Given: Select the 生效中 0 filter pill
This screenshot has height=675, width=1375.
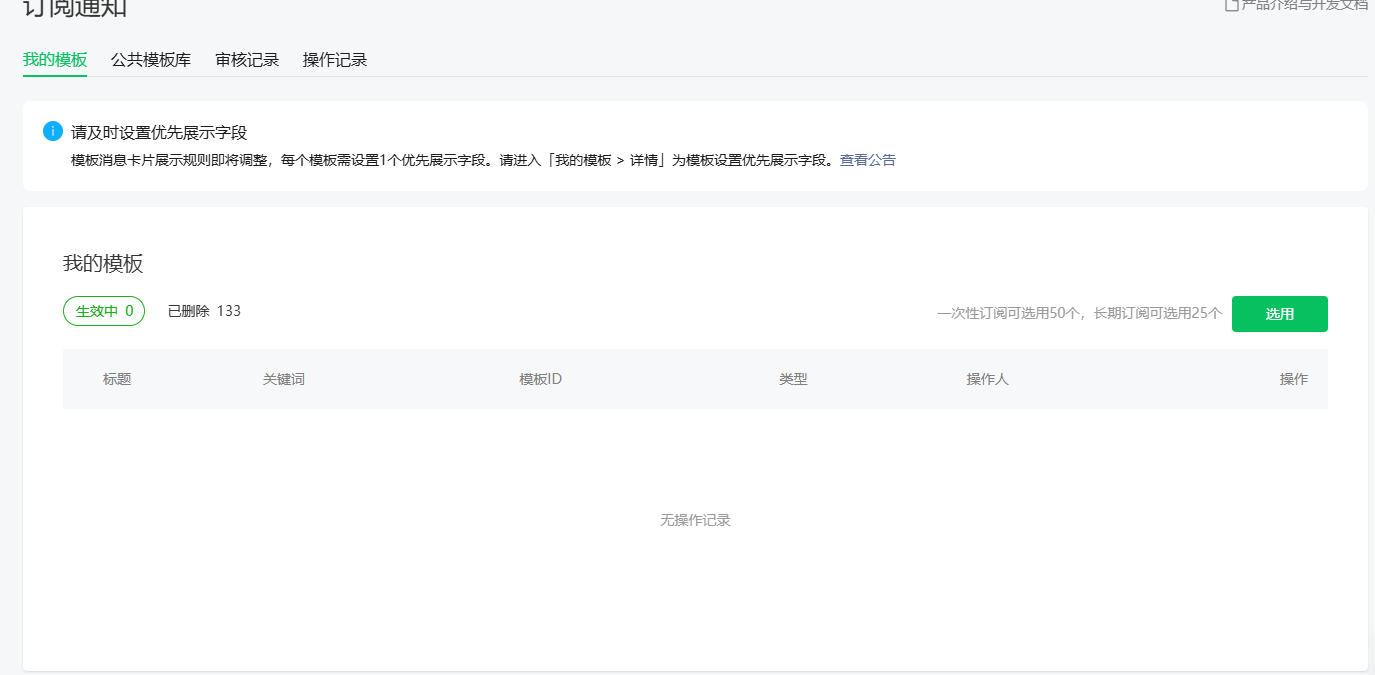Looking at the screenshot, I should coord(104,311).
